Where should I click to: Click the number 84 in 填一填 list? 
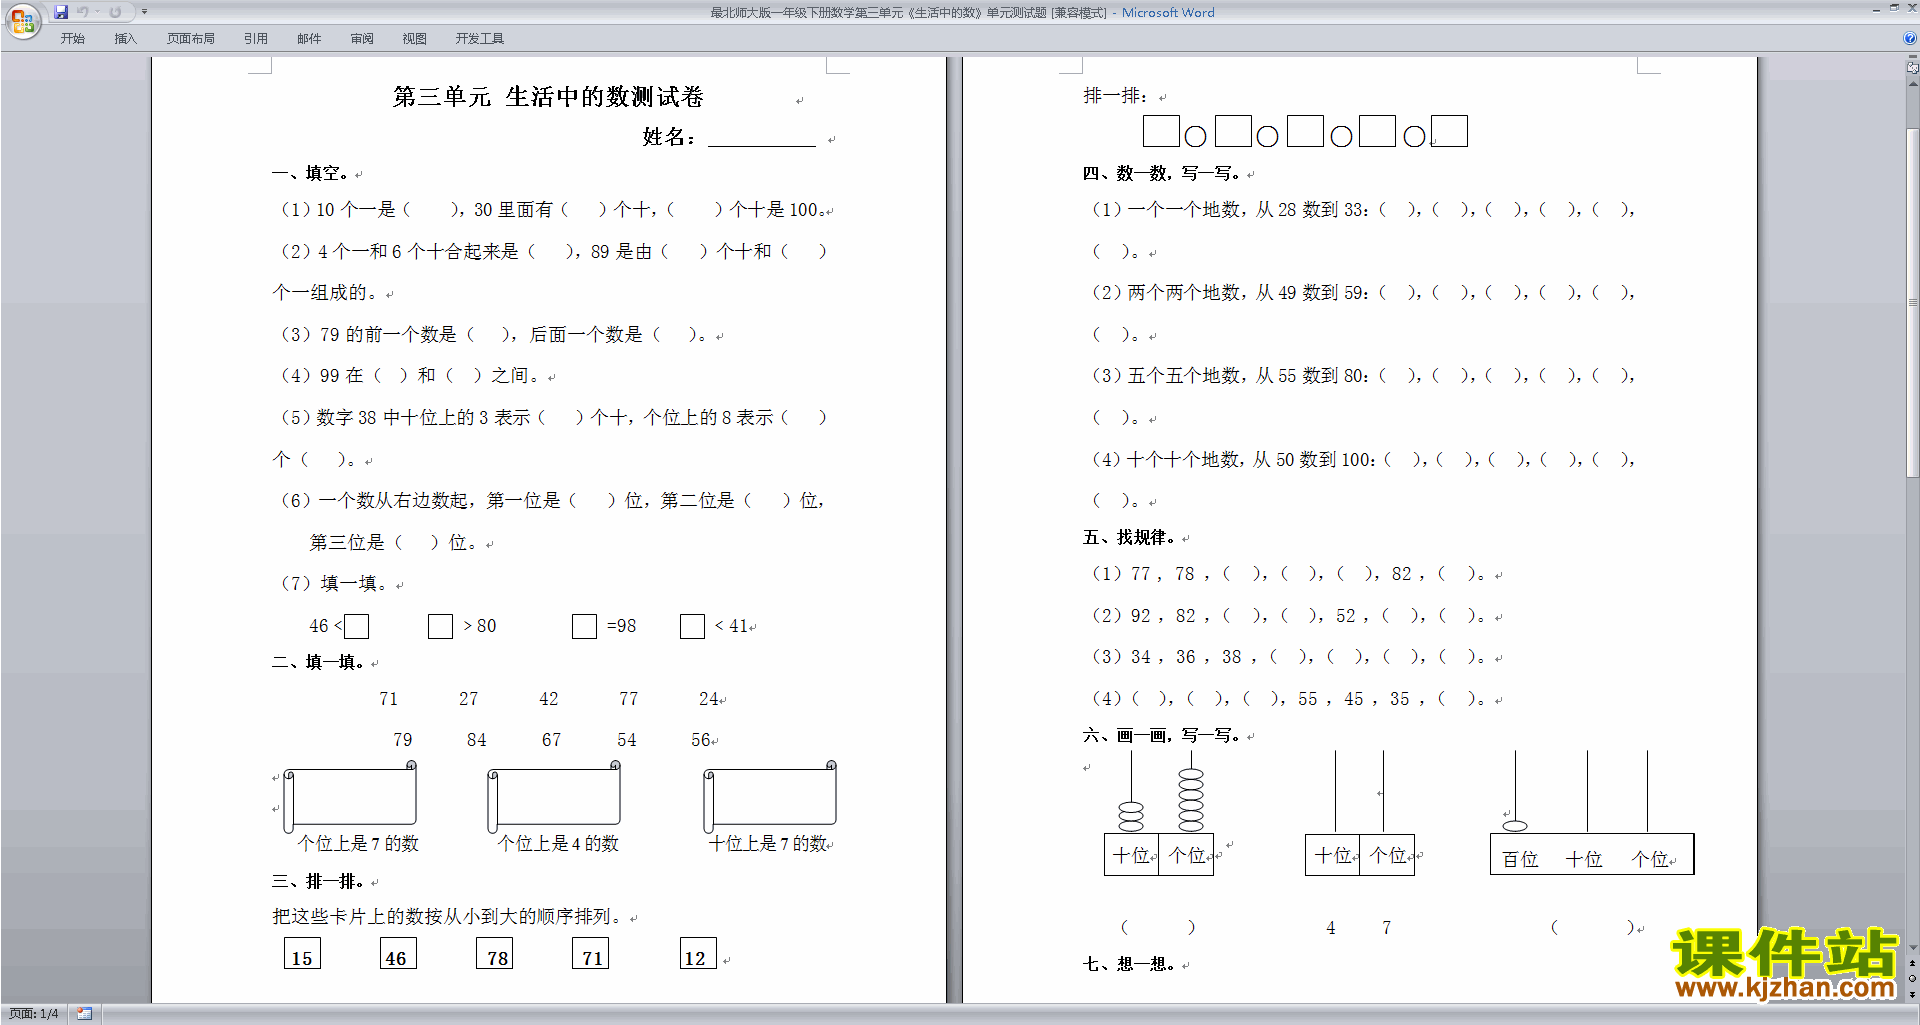click(x=477, y=740)
